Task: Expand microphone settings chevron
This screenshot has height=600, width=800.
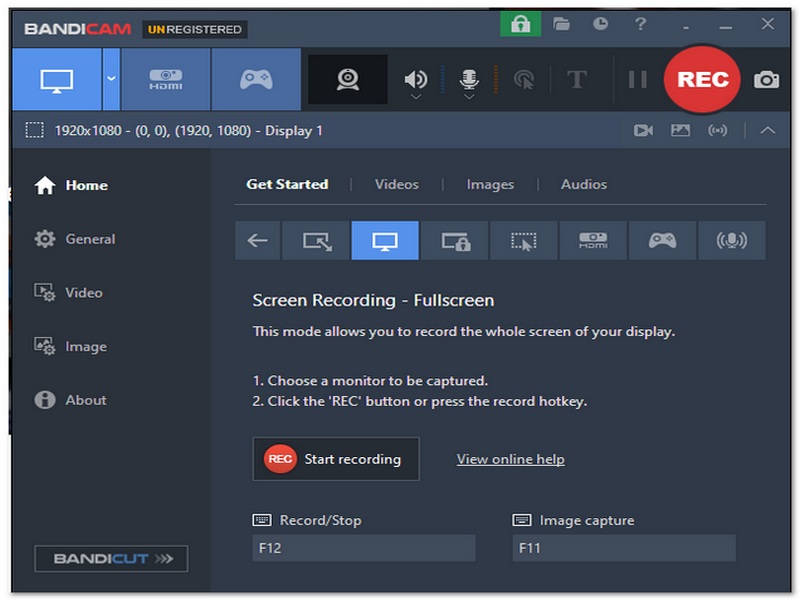Action: pos(469,96)
